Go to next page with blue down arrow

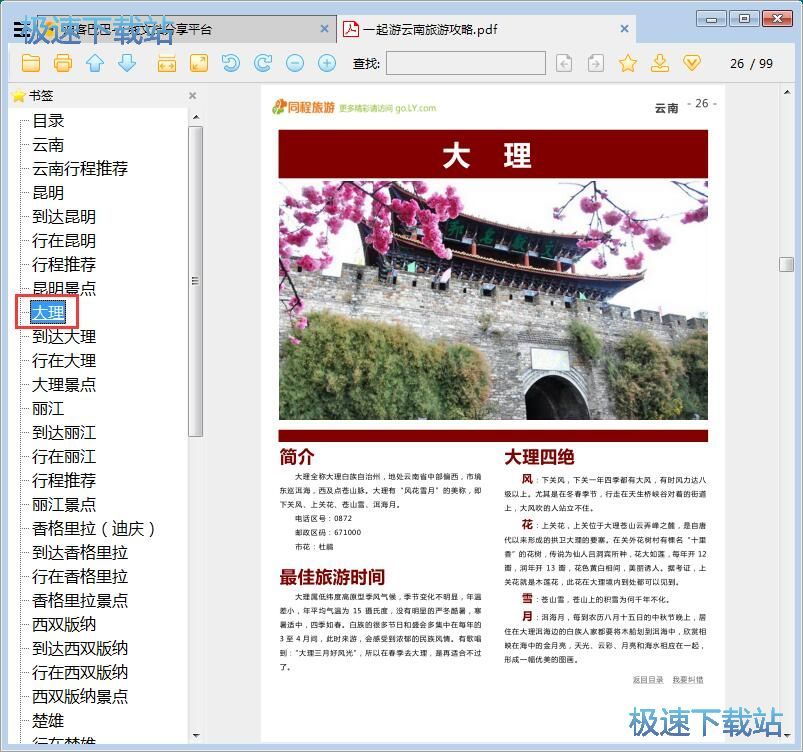124,62
